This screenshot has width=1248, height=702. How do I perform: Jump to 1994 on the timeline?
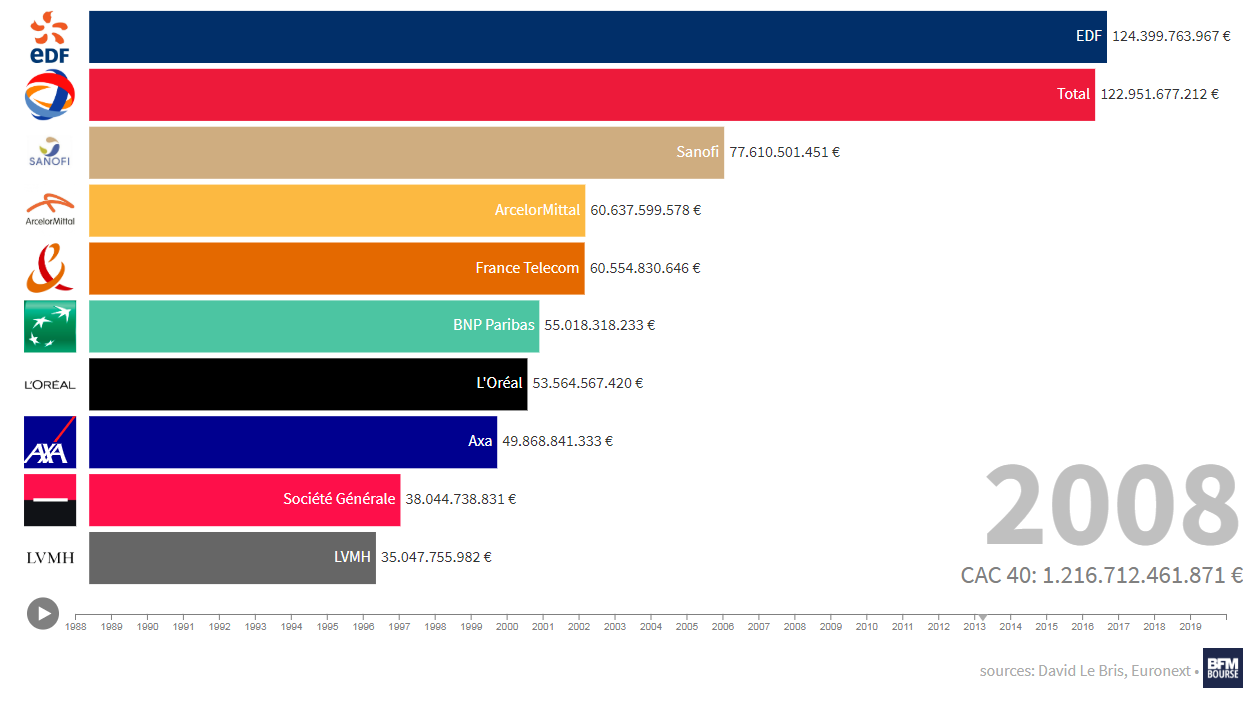(292, 626)
